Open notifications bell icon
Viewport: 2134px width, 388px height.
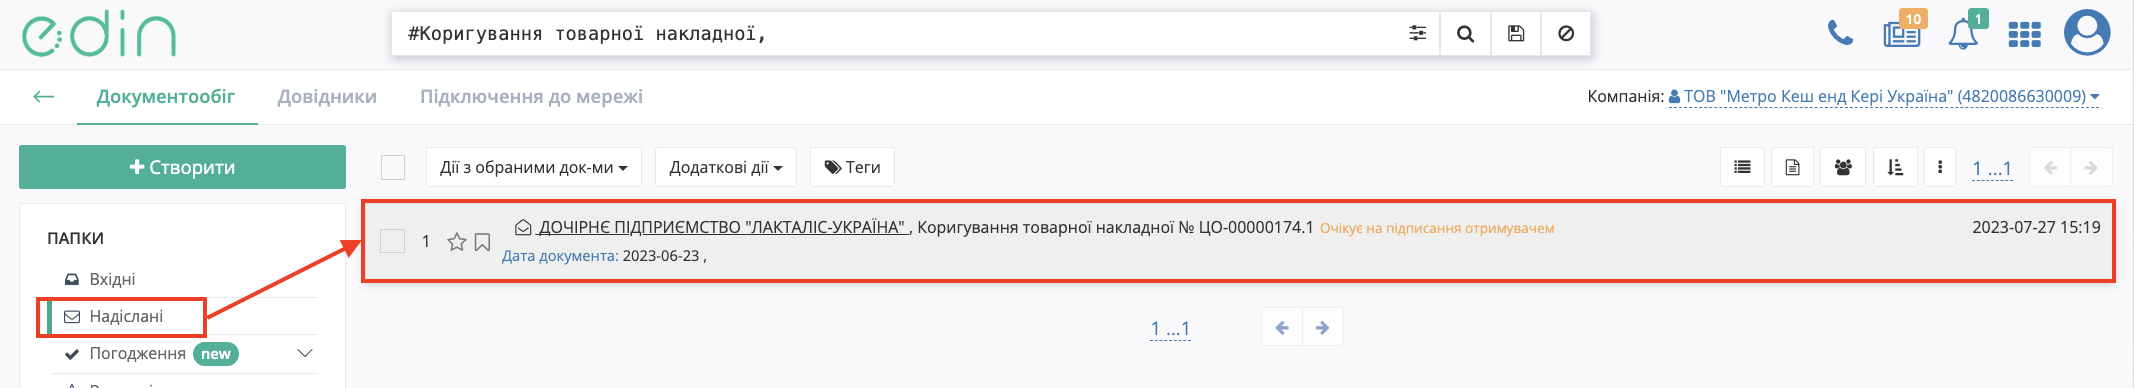coord(1964,32)
